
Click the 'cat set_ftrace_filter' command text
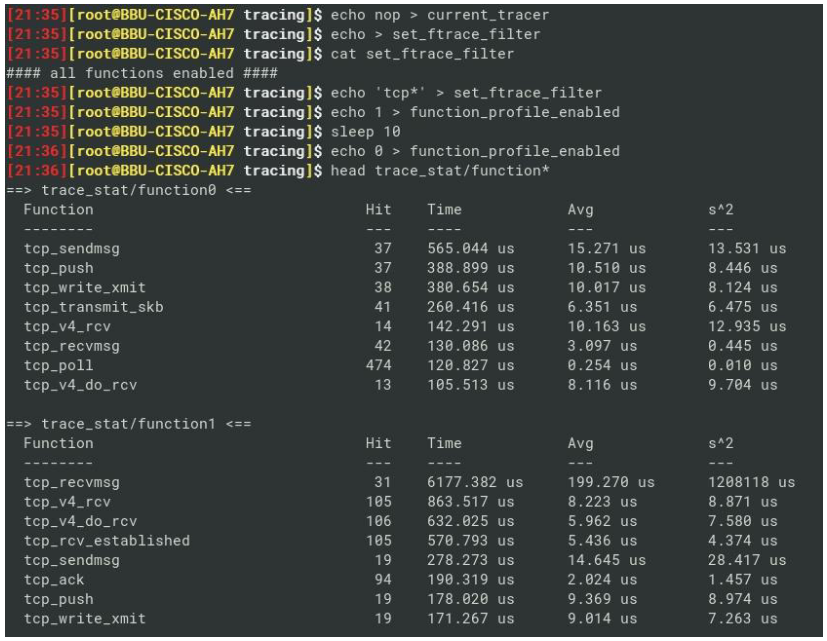point(423,54)
